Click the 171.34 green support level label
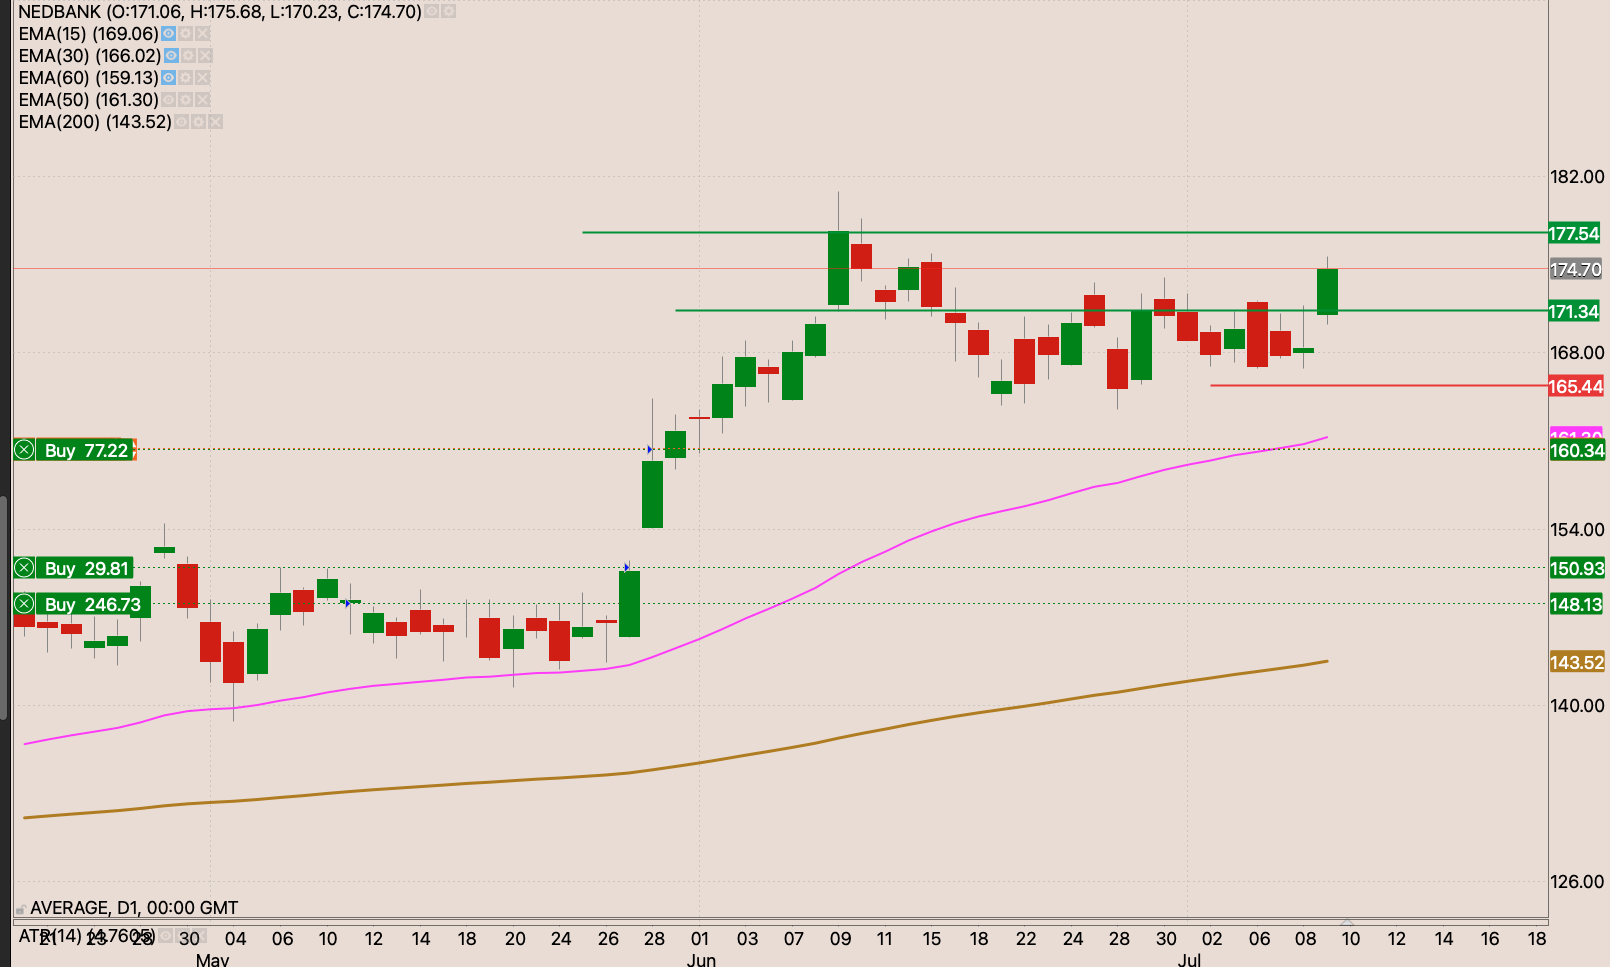Screen dimensions: 1610x967 1574,311
